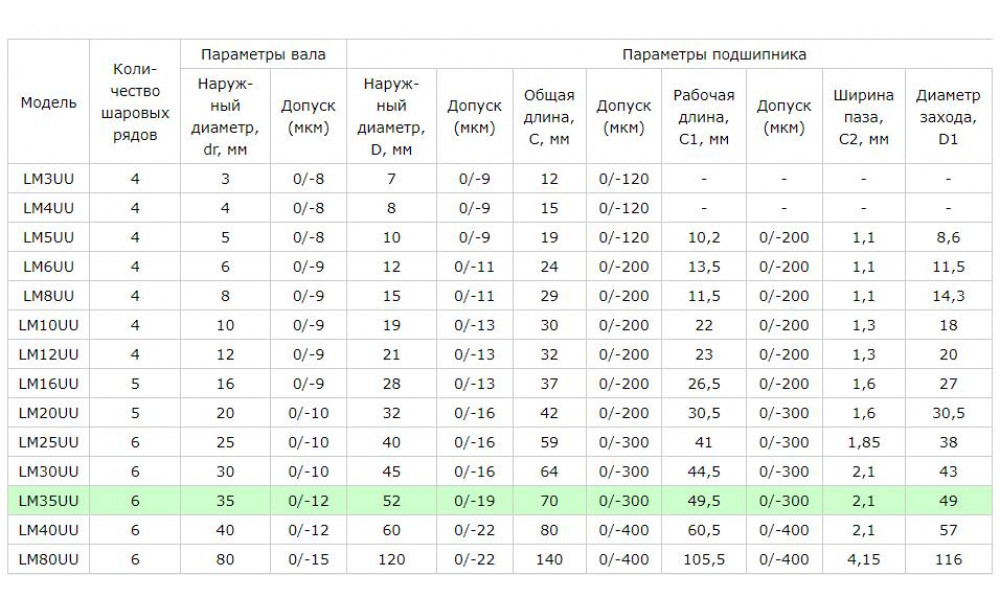The width and height of the screenshot is (1000, 600).
Task: Click the Ширина паза, C2, мм header
Action: coord(864,117)
